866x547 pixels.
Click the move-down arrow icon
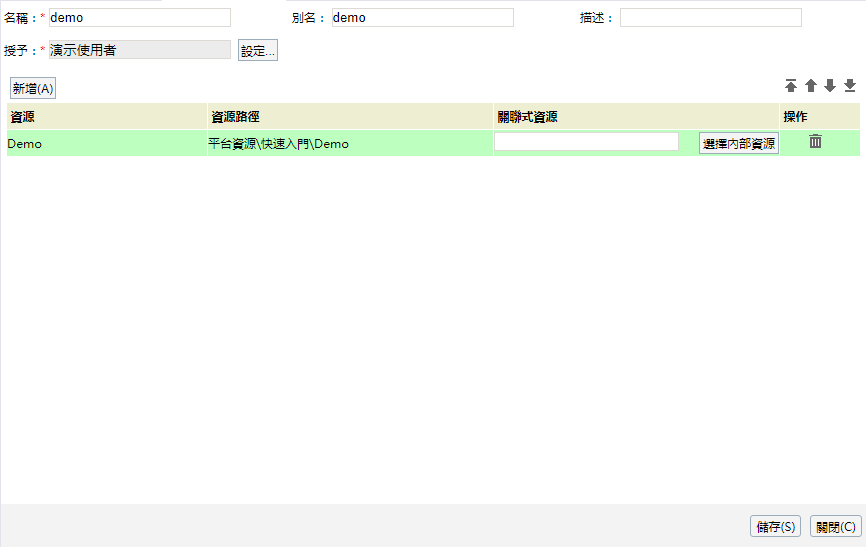tap(830, 86)
